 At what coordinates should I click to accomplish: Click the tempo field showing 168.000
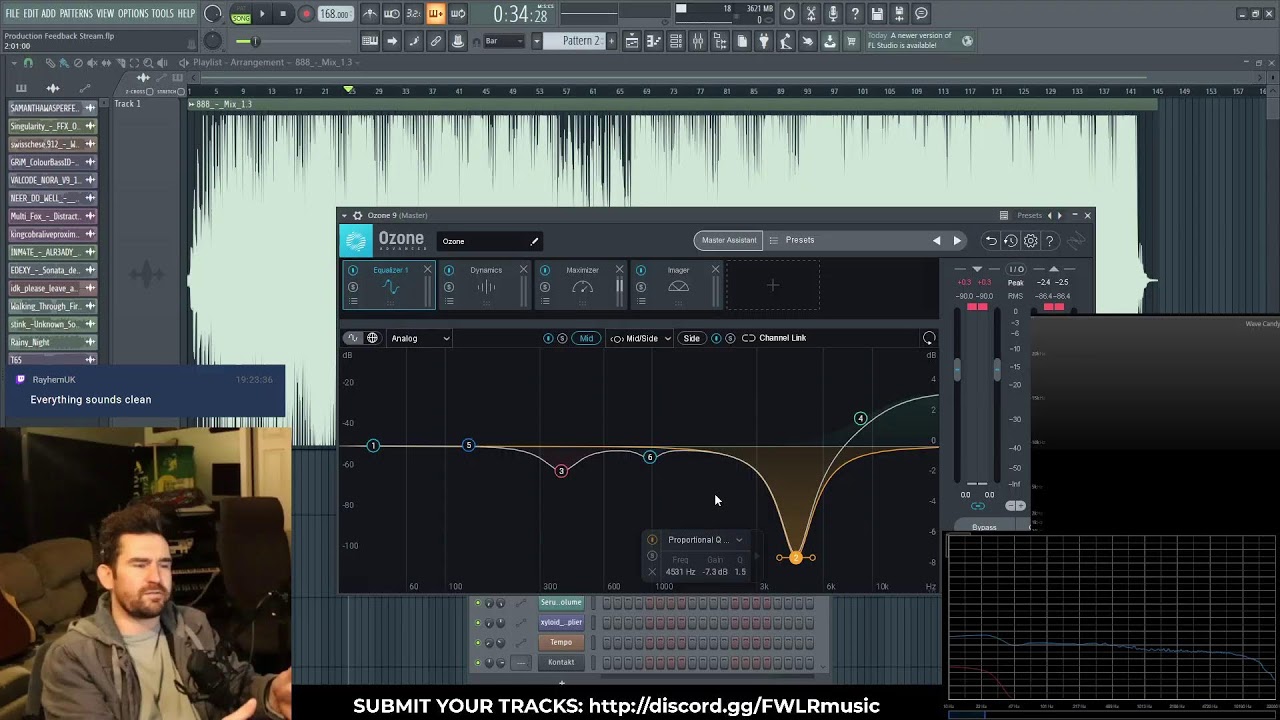point(335,14)
